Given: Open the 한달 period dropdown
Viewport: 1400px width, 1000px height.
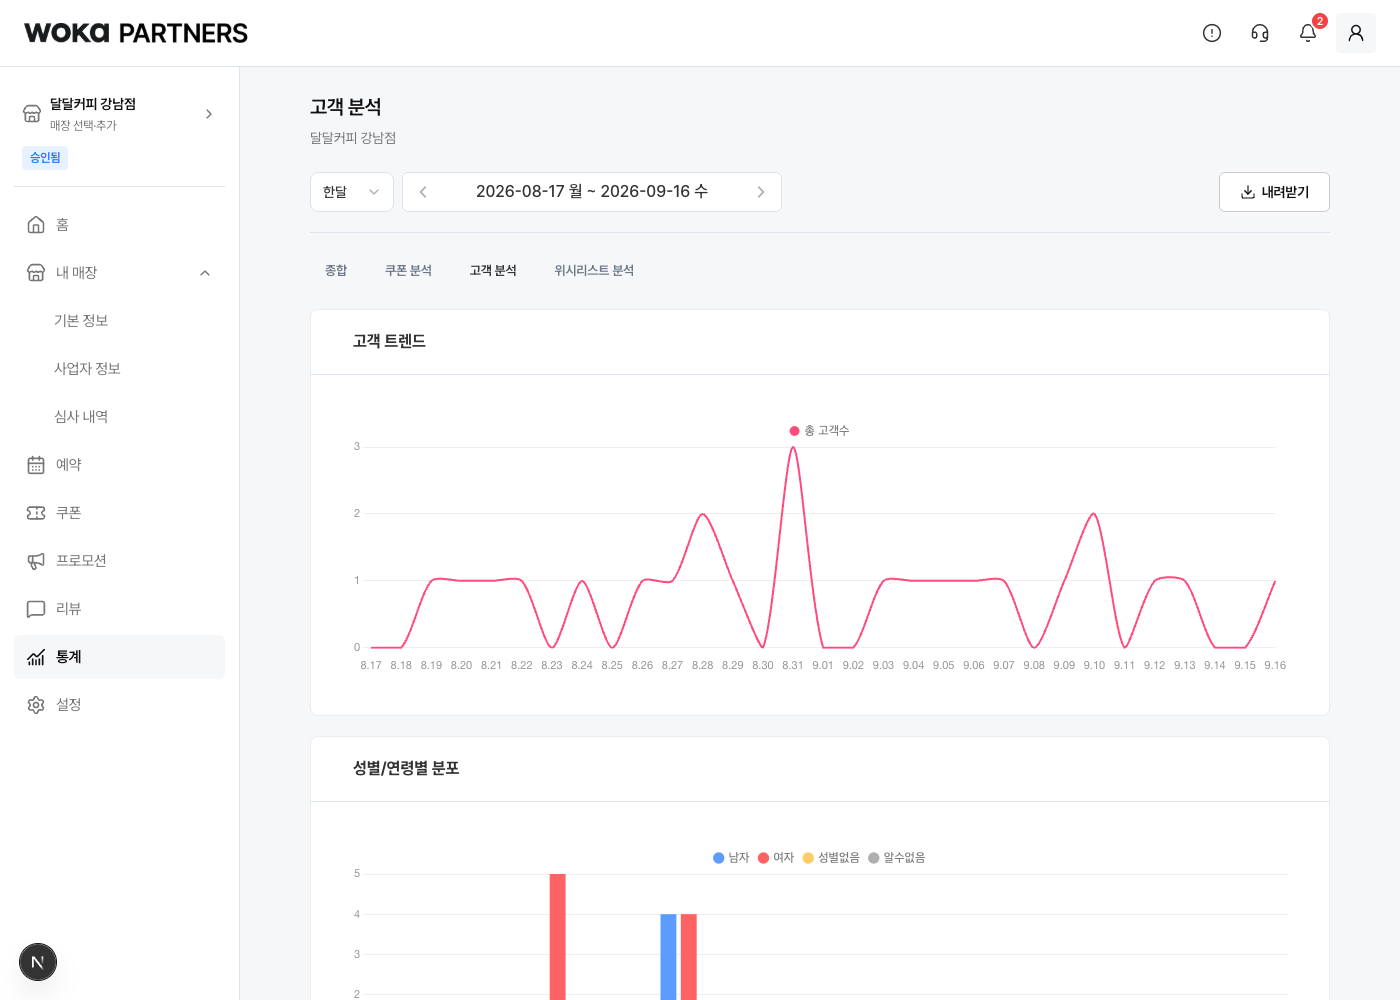Looking at the screenshot, I should 352,192.
